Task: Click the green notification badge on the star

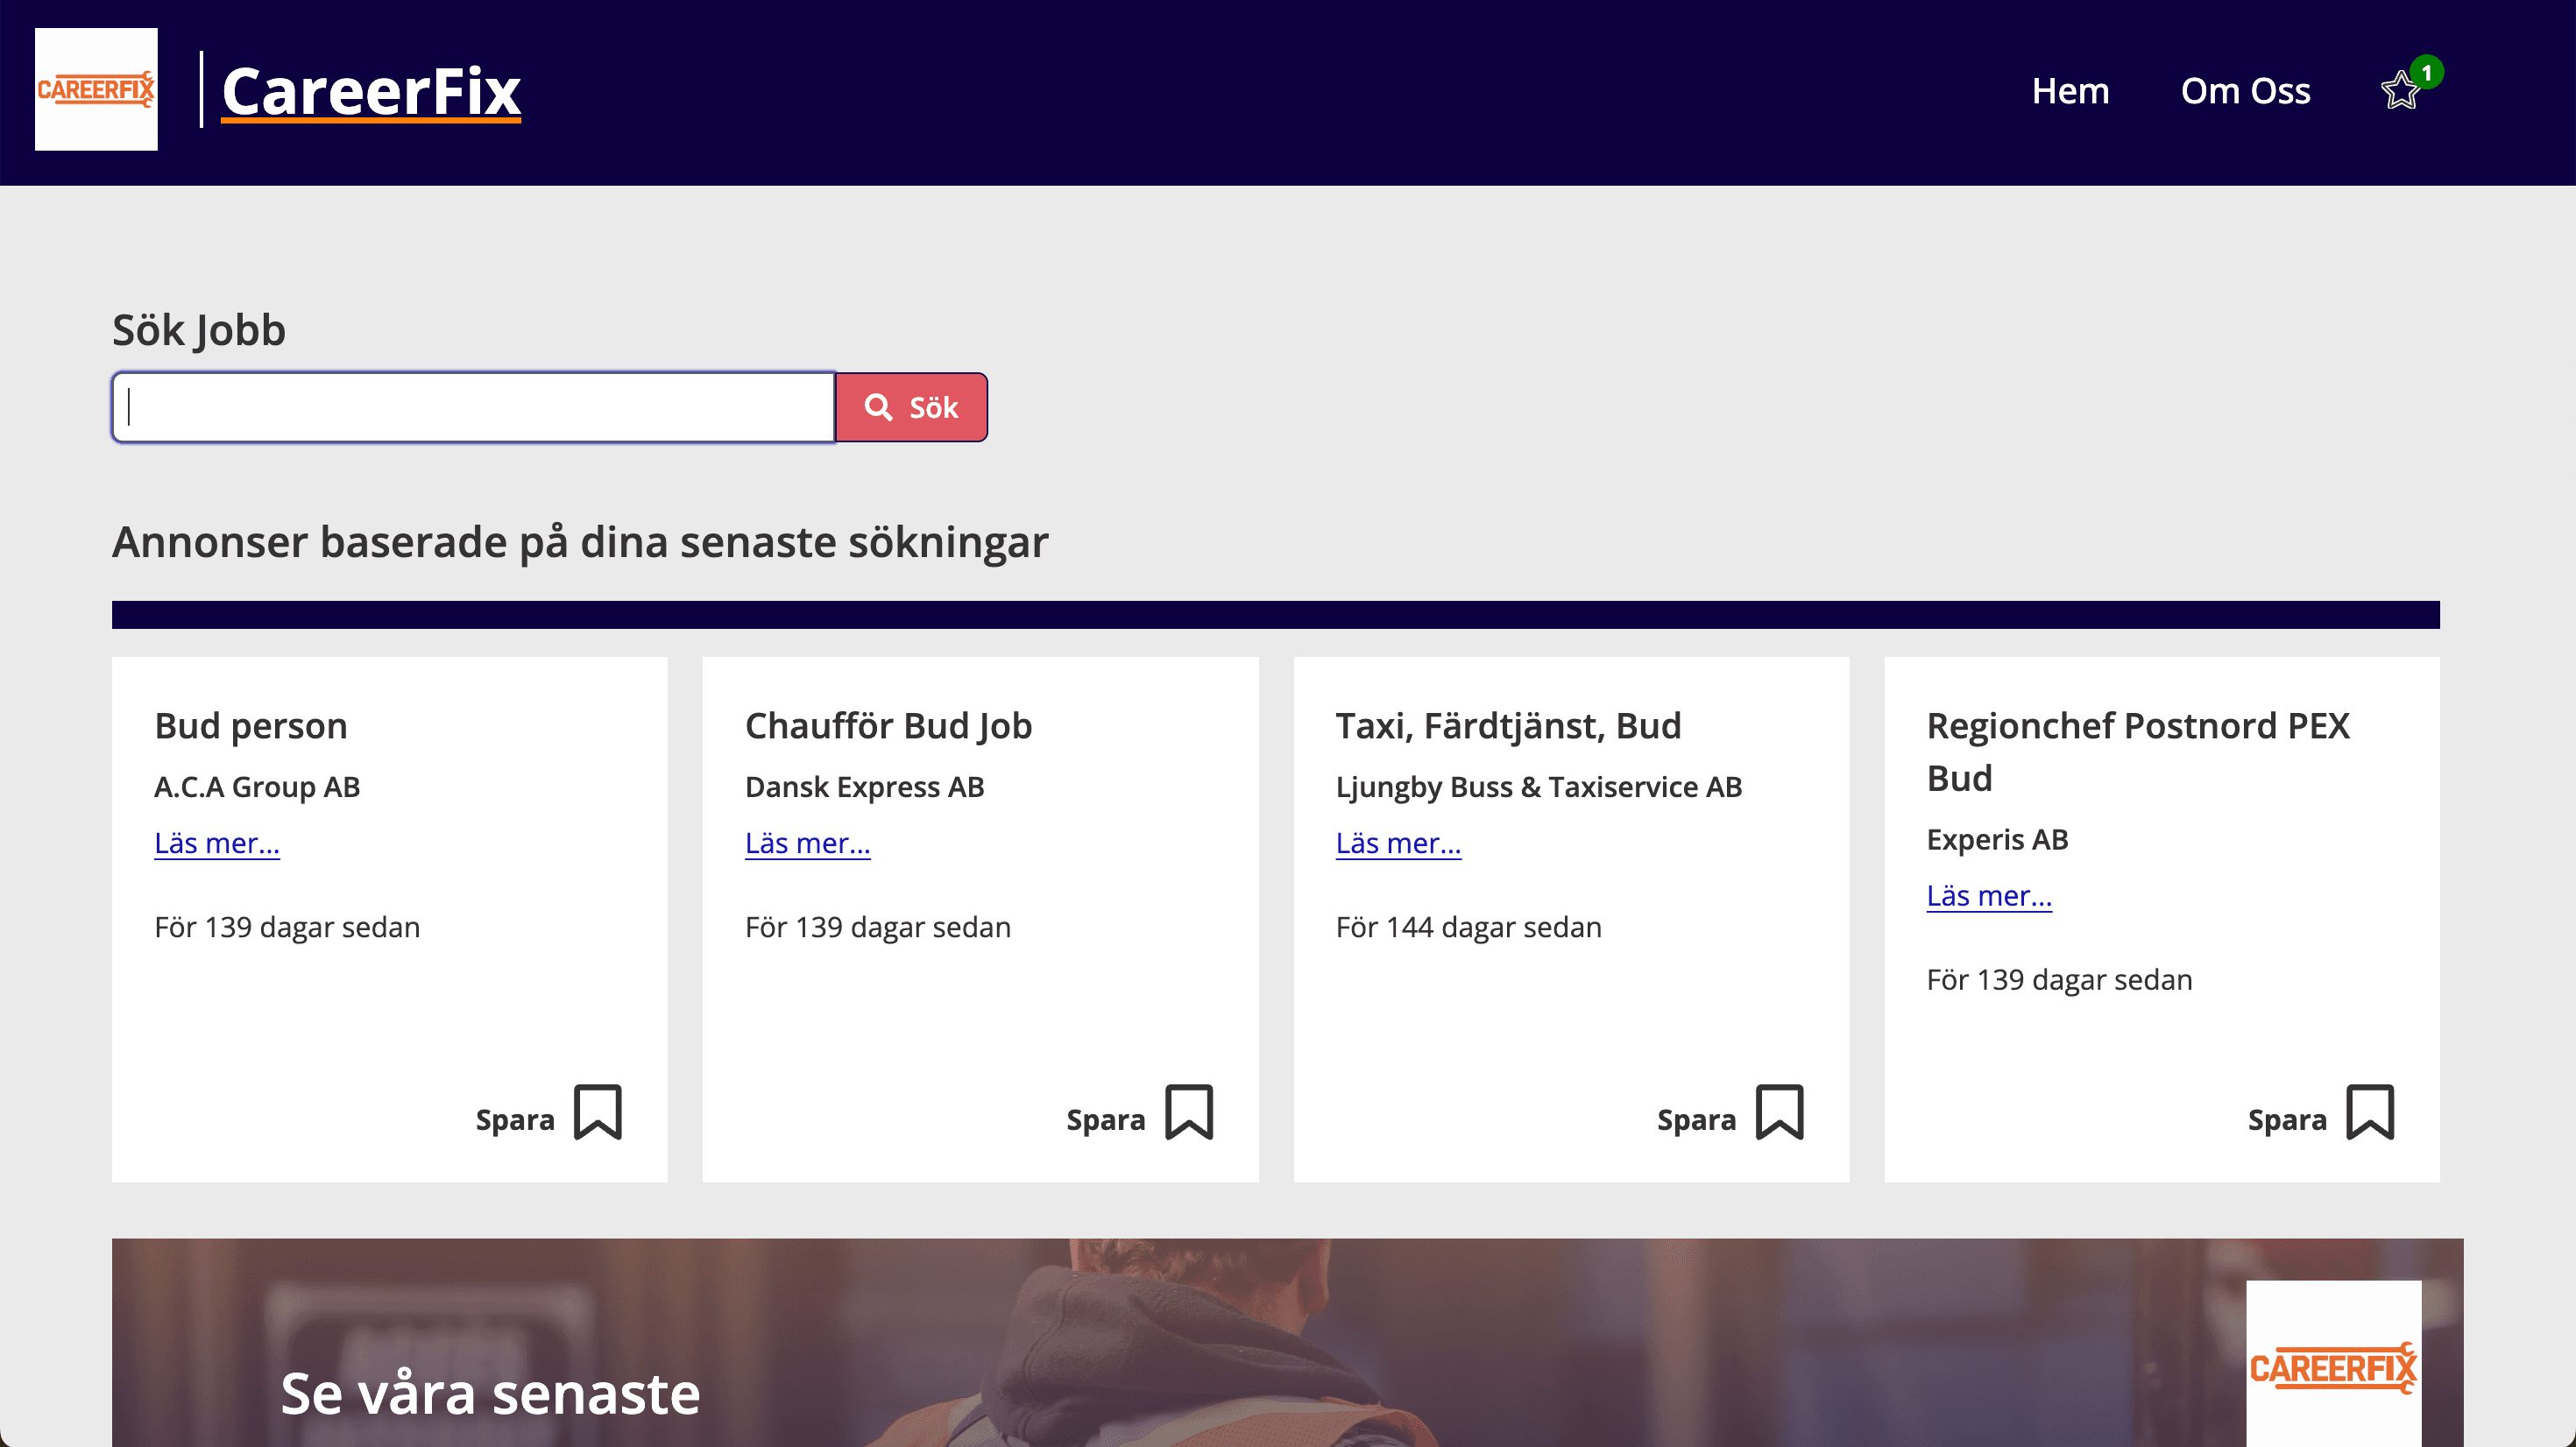Action: tap(2427, 71)
